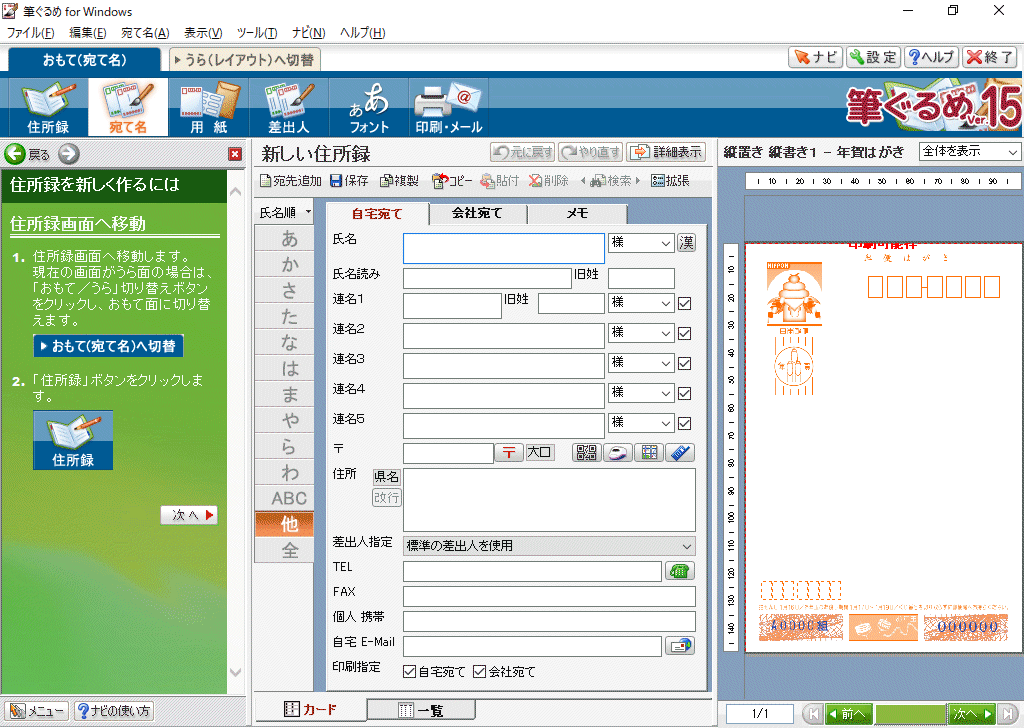Click the 宛先追加 add recipient icon
The width and height of the screenshot is (1024, 728).
click(x=291, y=181)
